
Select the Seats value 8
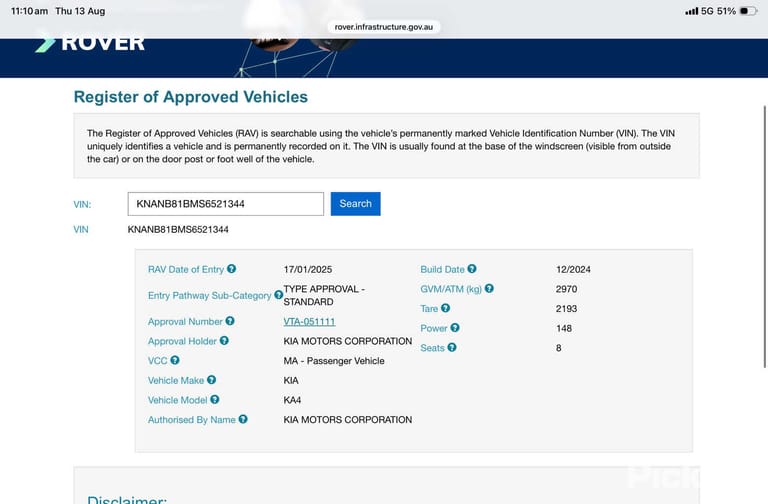pos(559,348)
